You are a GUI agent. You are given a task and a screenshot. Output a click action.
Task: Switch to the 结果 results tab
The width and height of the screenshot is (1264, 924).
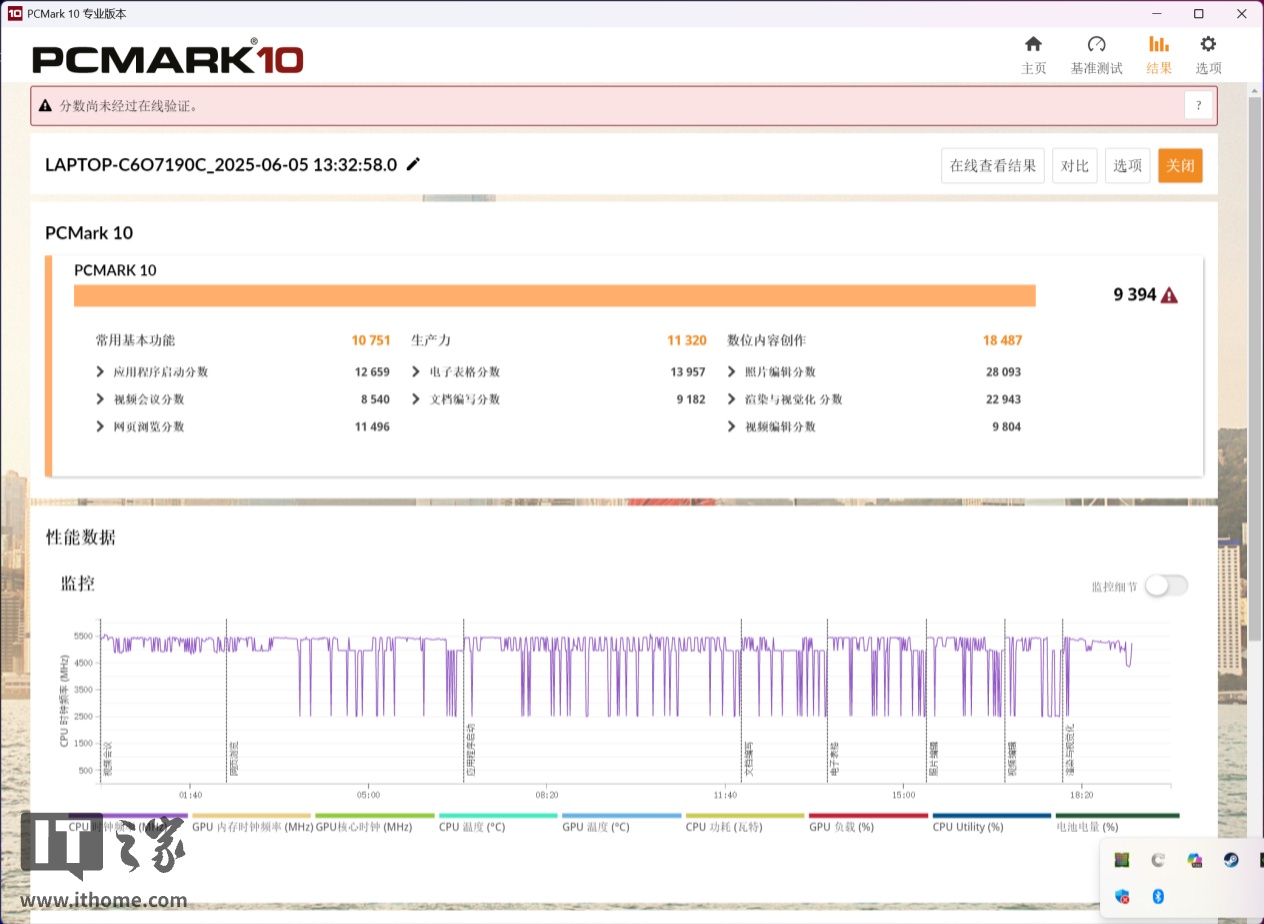1159,54
